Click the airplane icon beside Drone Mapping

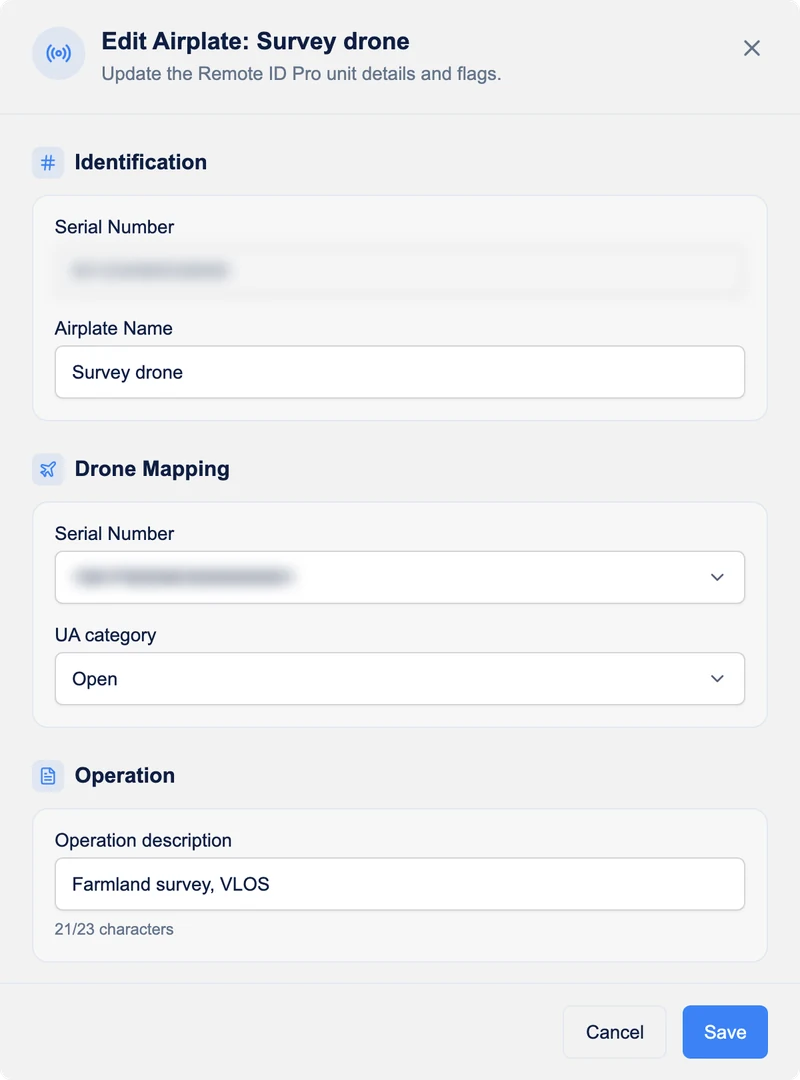point(48,469)
